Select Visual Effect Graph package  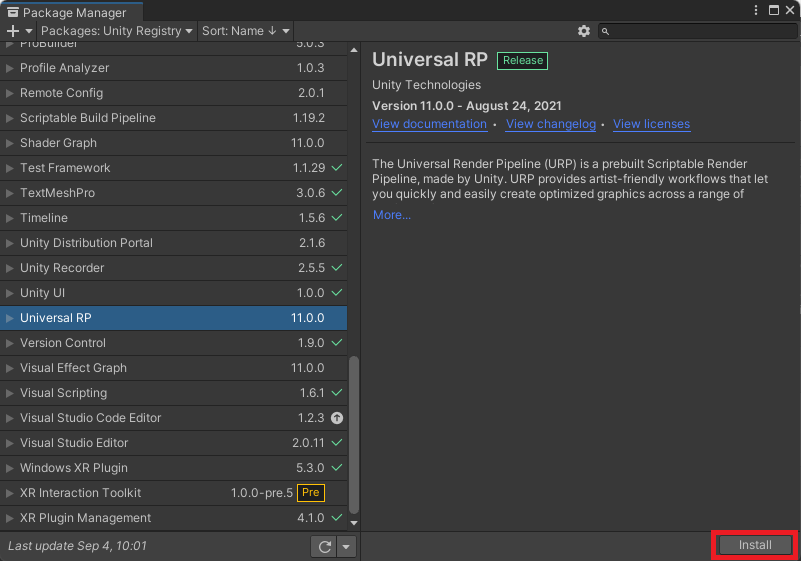(173, 368)
